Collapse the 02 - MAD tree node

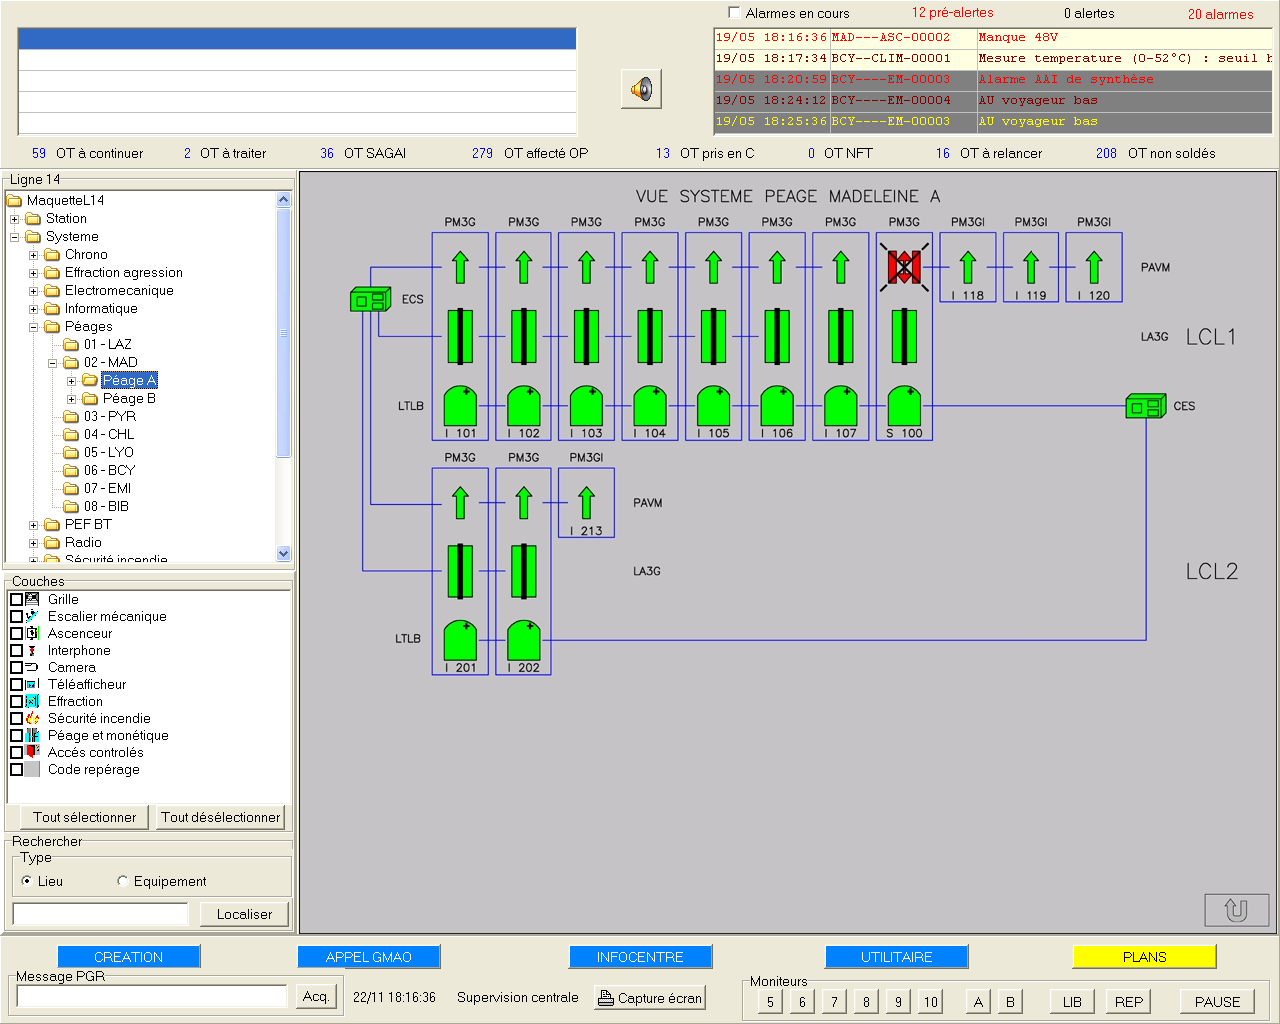click(53, 363)
